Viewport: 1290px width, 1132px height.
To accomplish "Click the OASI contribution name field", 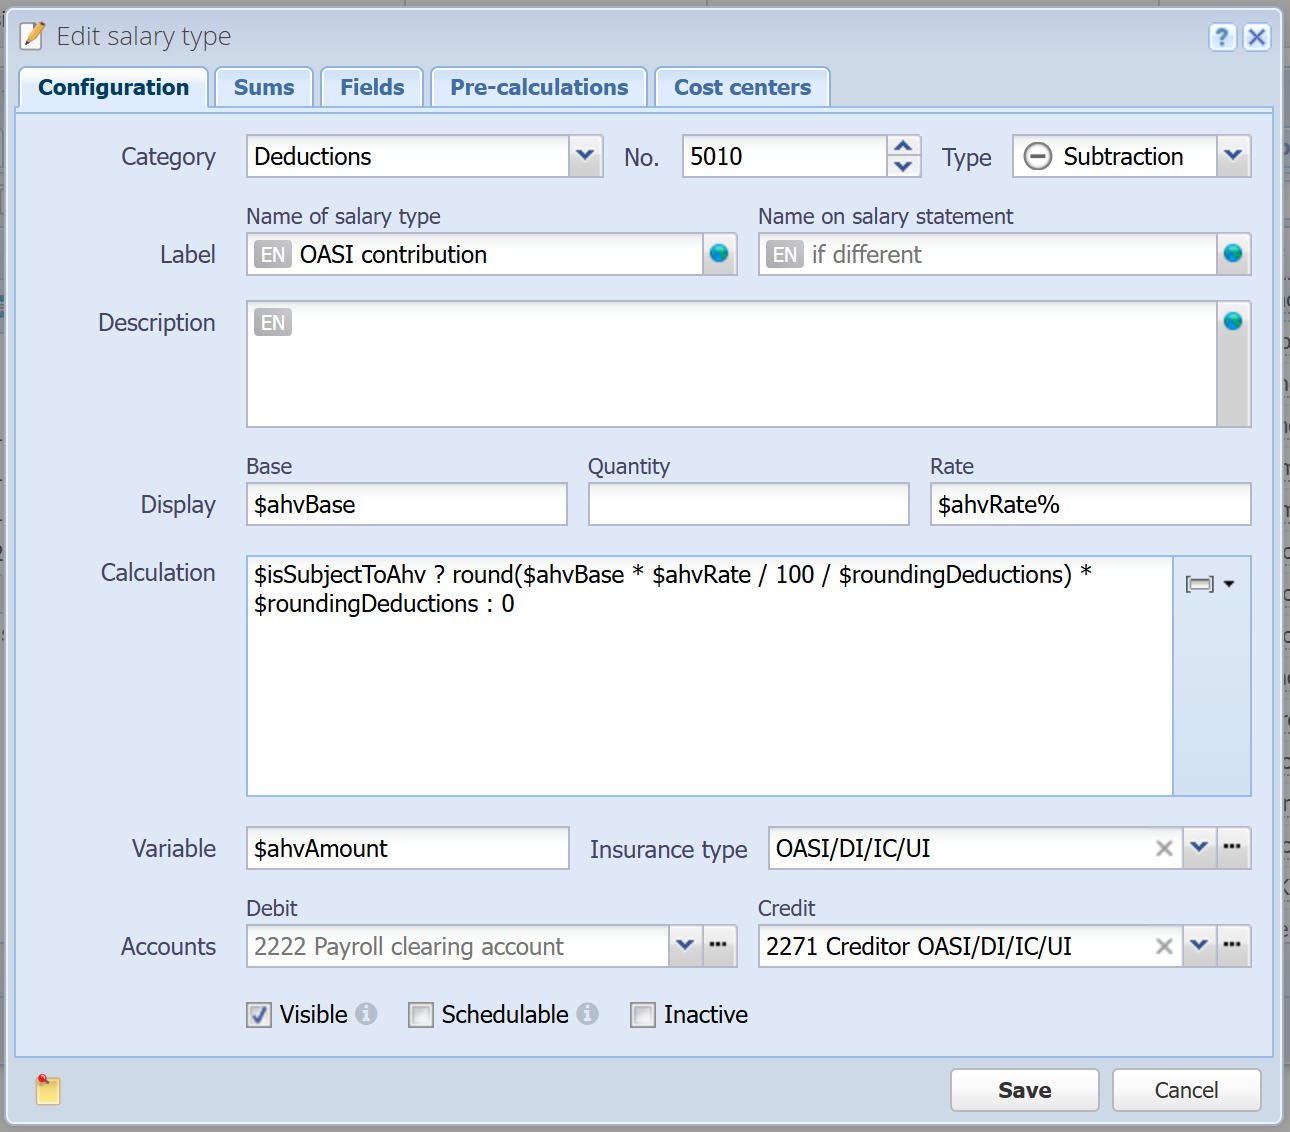I will (x=475, y=254).
